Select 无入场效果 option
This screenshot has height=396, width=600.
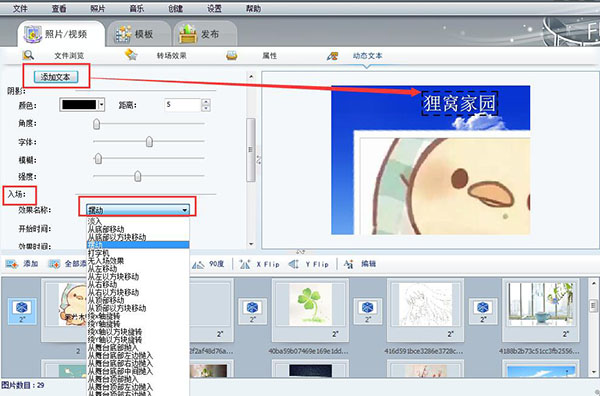tap(138, 261)
